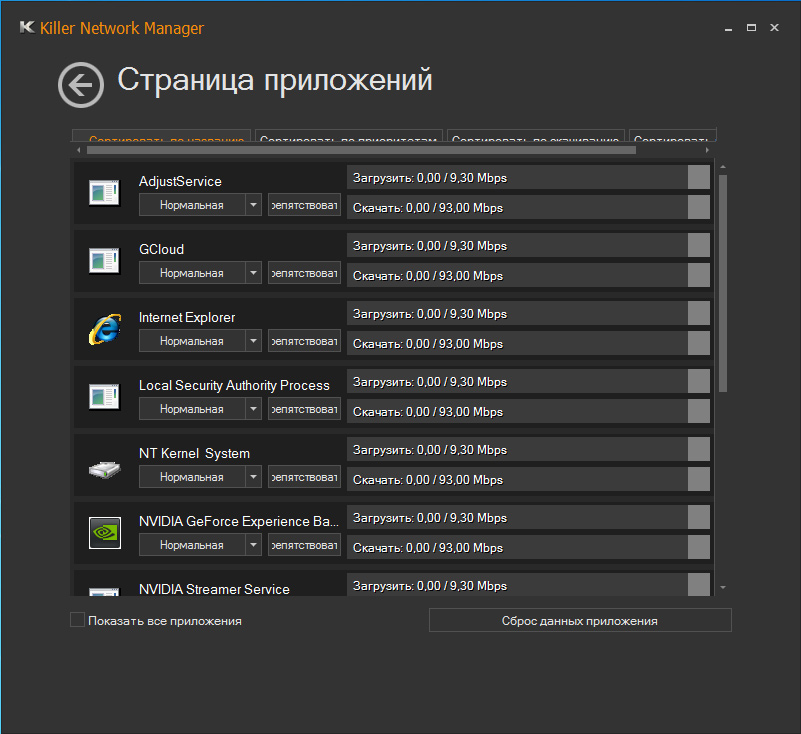Close the Killer Network Manager window
The image size is (801, 734).
click(774, 28)
